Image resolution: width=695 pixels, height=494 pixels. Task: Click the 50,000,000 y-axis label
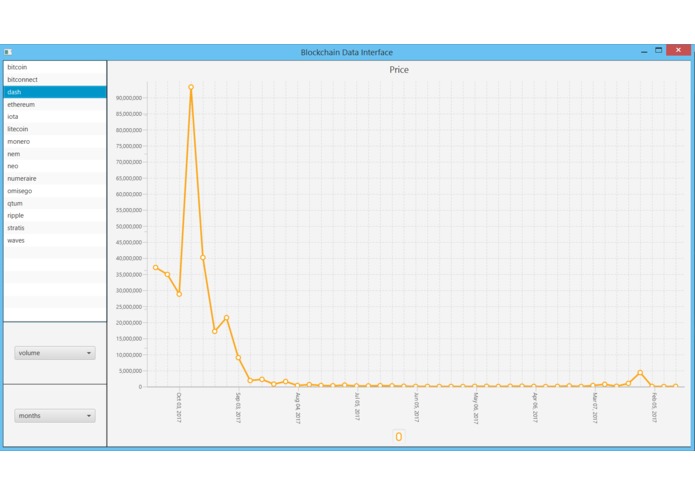point(129,226)
